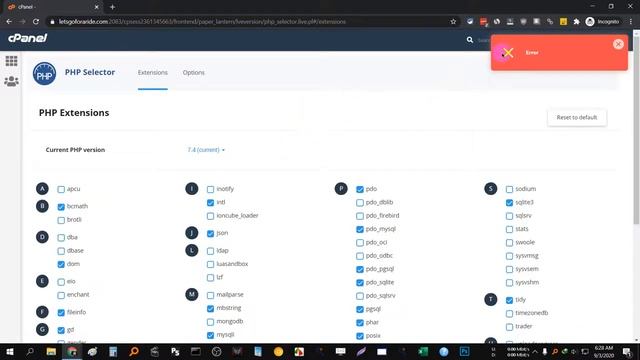Click the PHP Selector round logo
640x360 pixels.
(44, 74)
